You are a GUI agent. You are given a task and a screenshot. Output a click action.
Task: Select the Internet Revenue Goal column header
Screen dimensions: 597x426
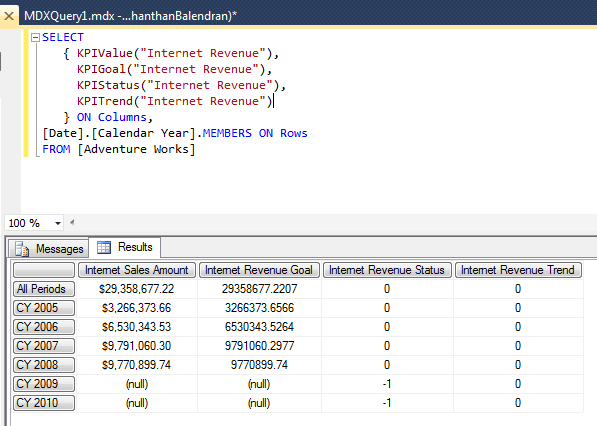click(259, 270)
